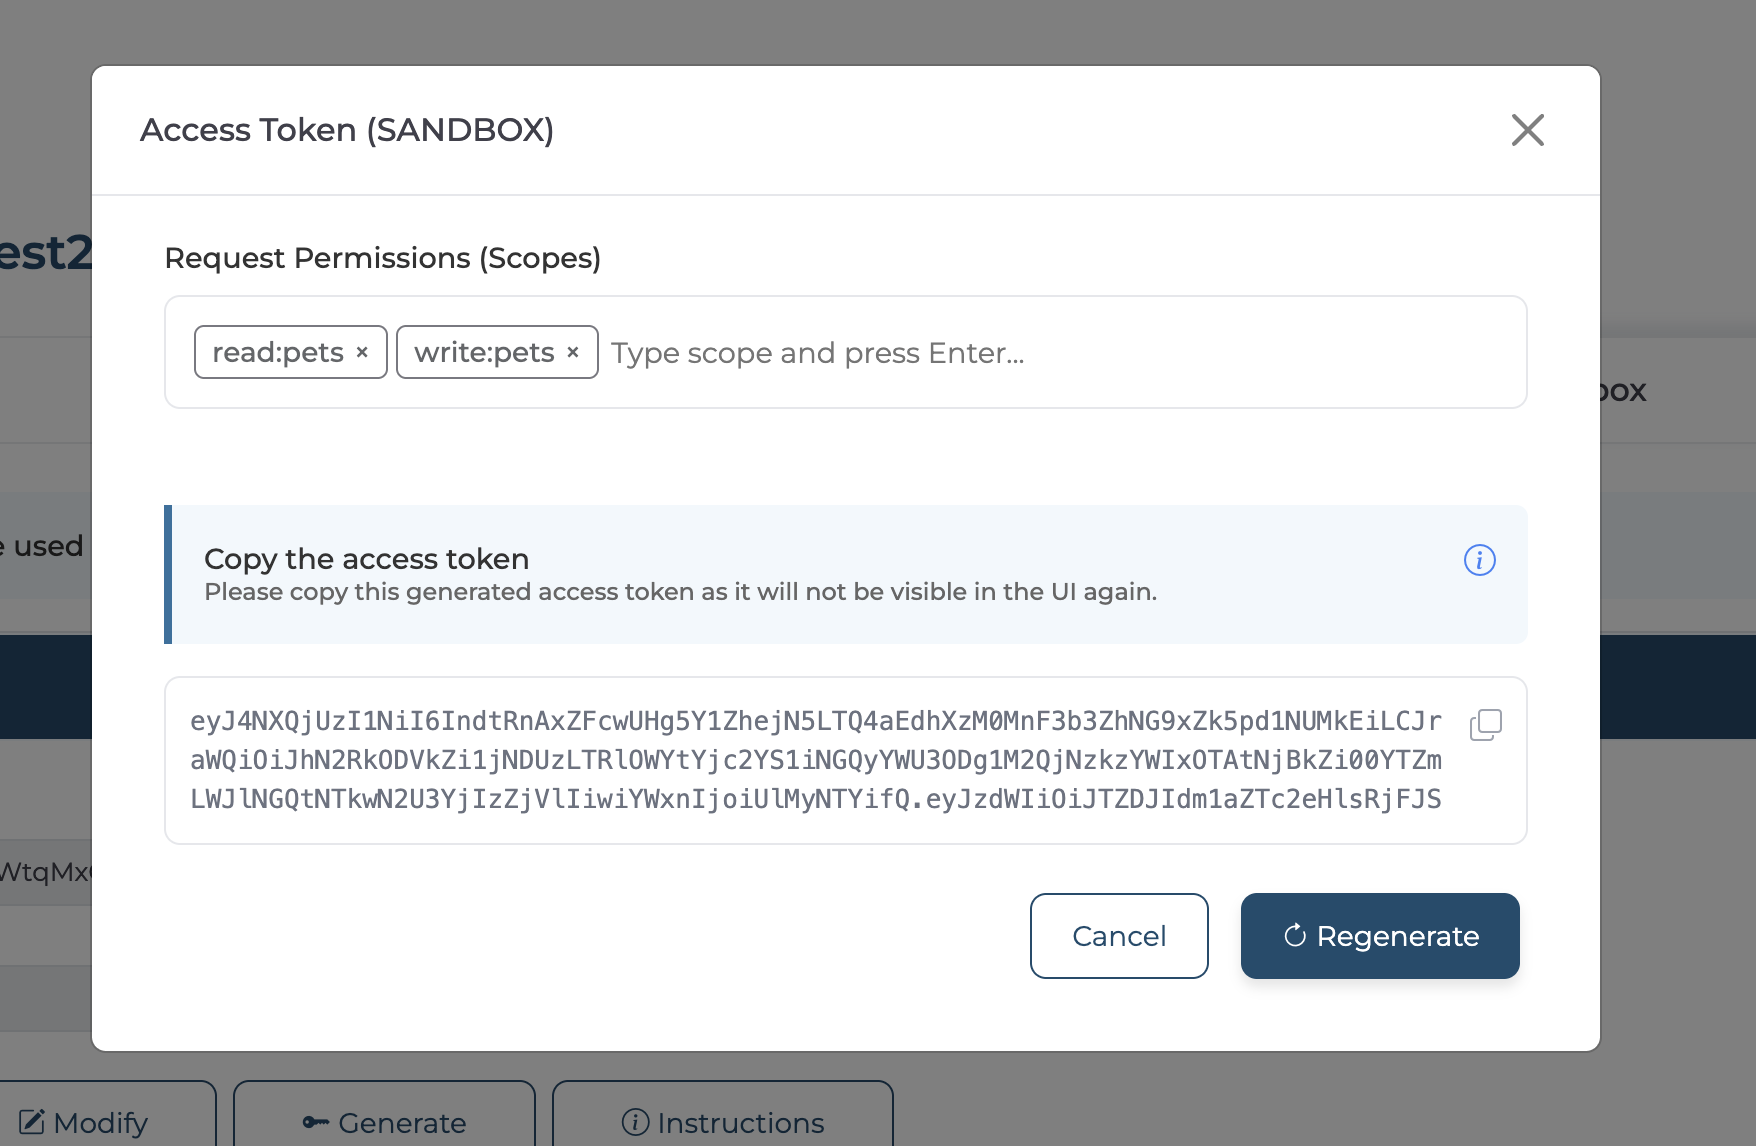The width and height of the screenshot is (1756, 1146).
Task: Click the Request Permissions (Scopes) label
Action: [x=382, y=258]
